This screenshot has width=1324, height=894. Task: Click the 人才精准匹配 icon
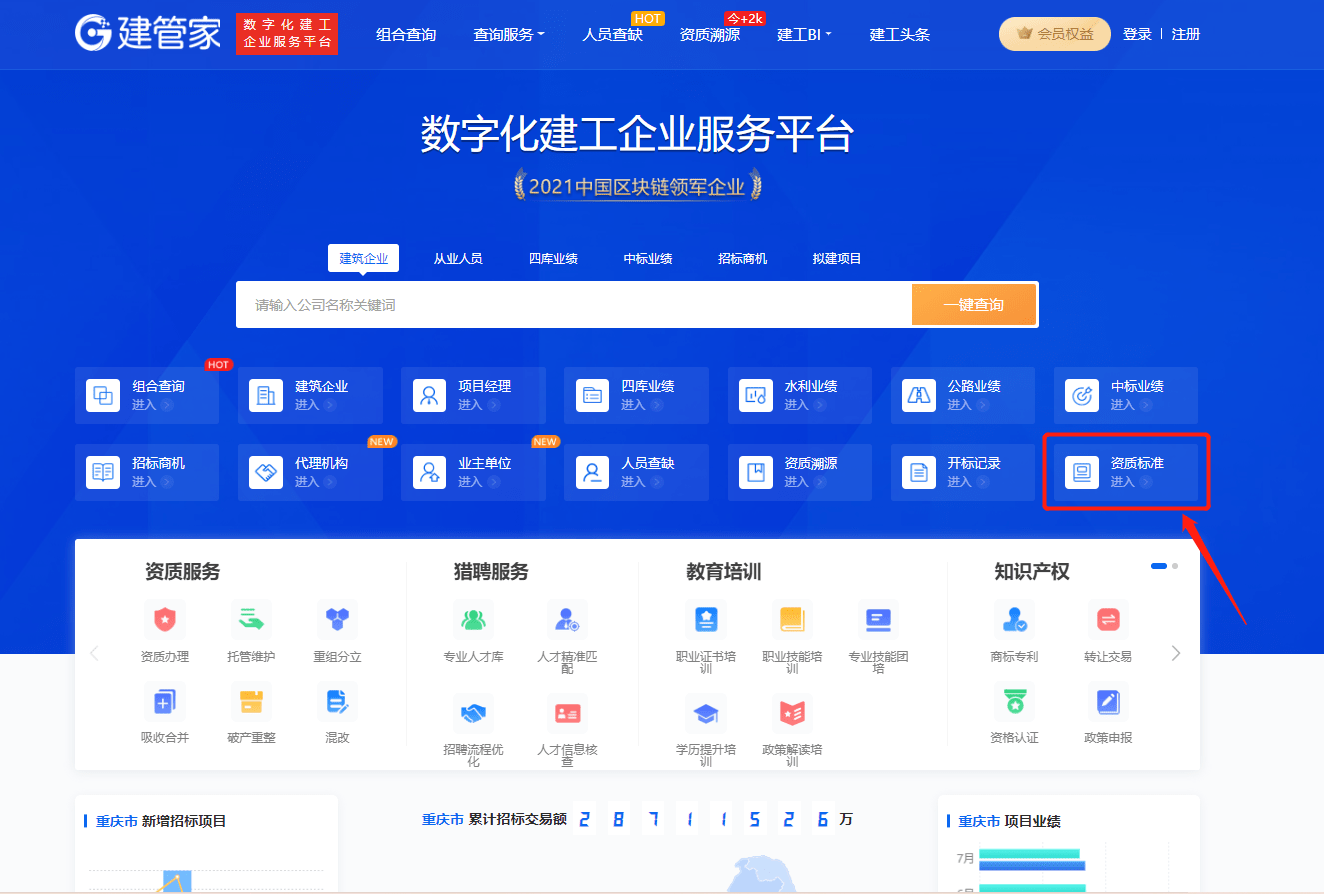click(x=567, y=620)
